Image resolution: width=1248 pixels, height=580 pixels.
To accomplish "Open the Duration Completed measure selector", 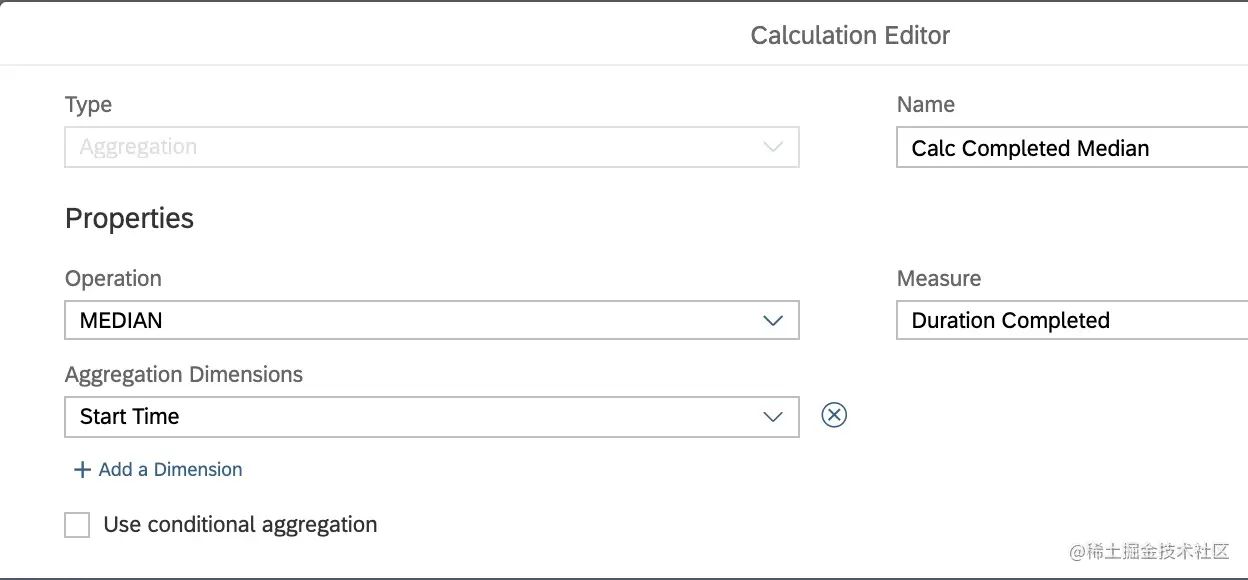I will pos(1070,321).
